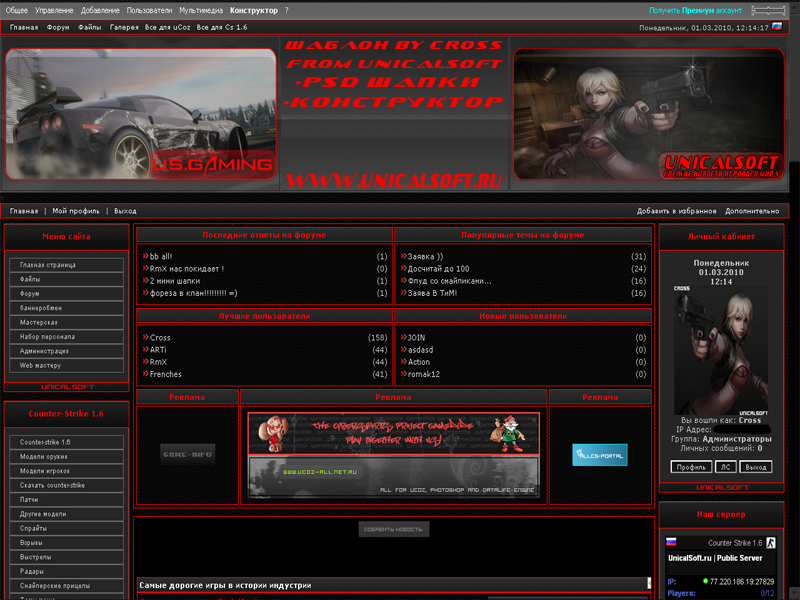The height and width of the screenshot is (600, 800).
Task: Click the GAME-INFO banner button
Action: pyautogui.click(x=187, y=454)
